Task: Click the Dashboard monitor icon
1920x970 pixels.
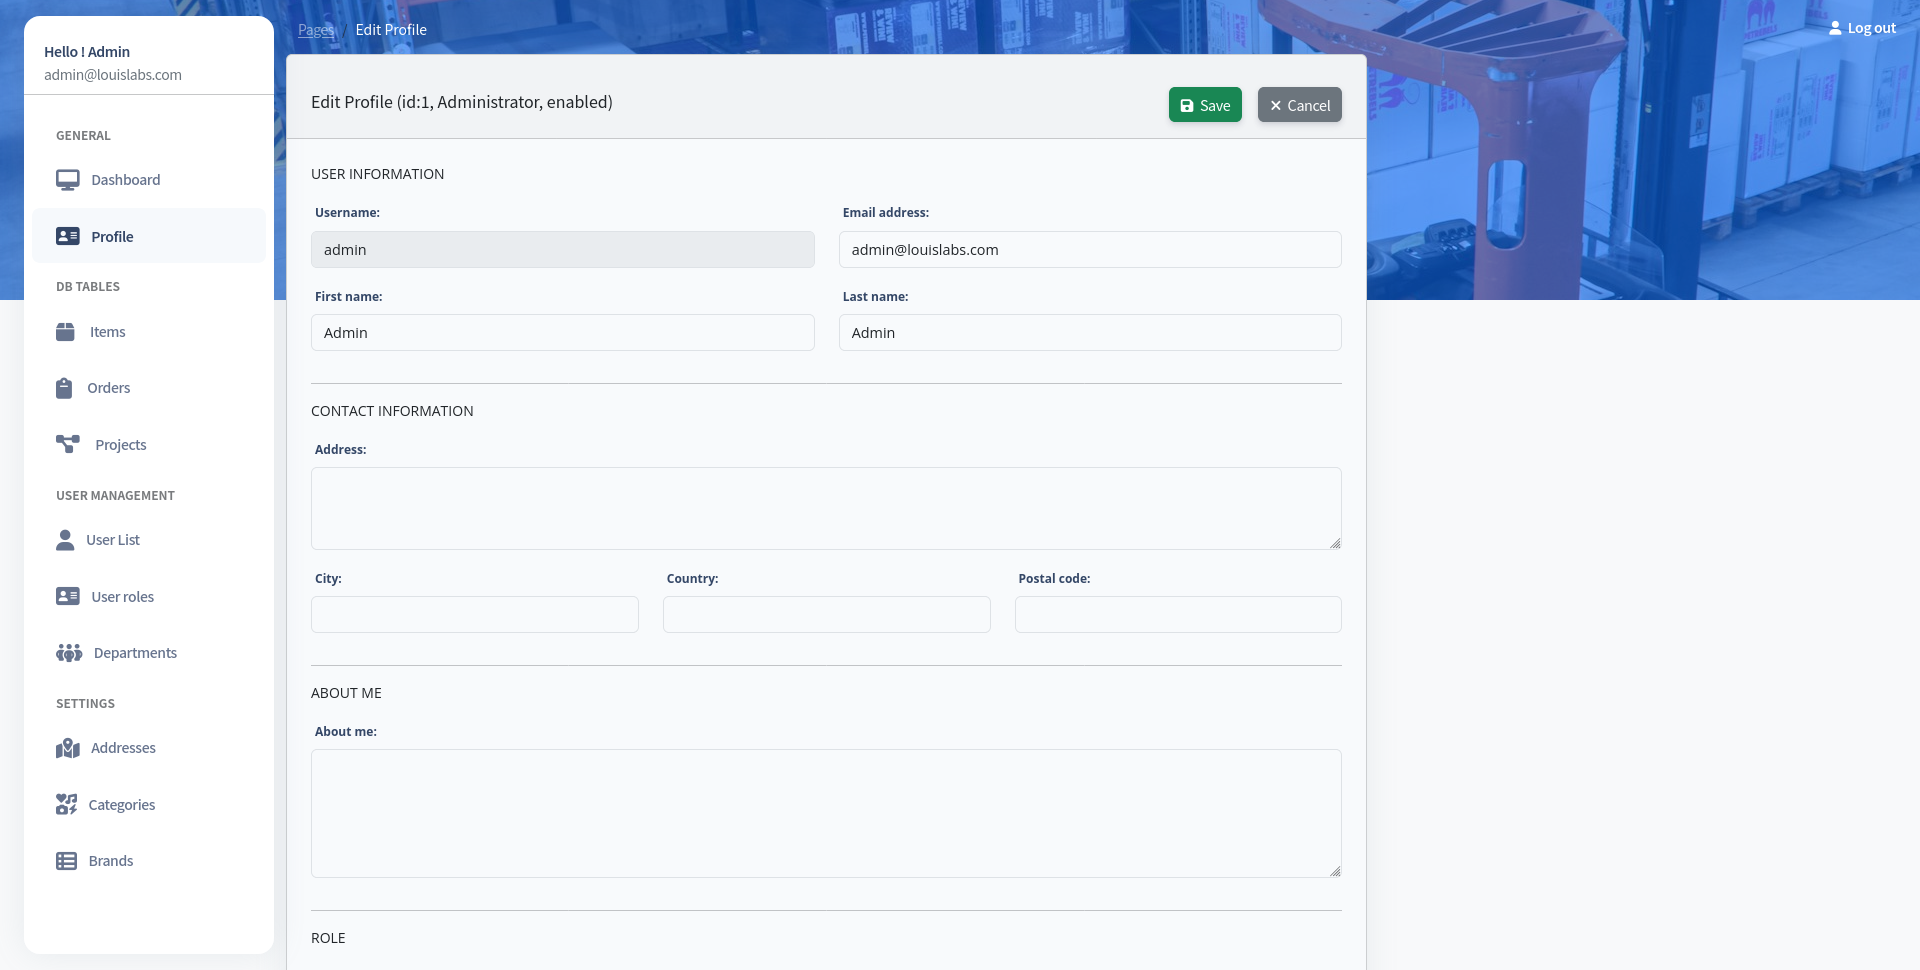Action: pos(68,180)
